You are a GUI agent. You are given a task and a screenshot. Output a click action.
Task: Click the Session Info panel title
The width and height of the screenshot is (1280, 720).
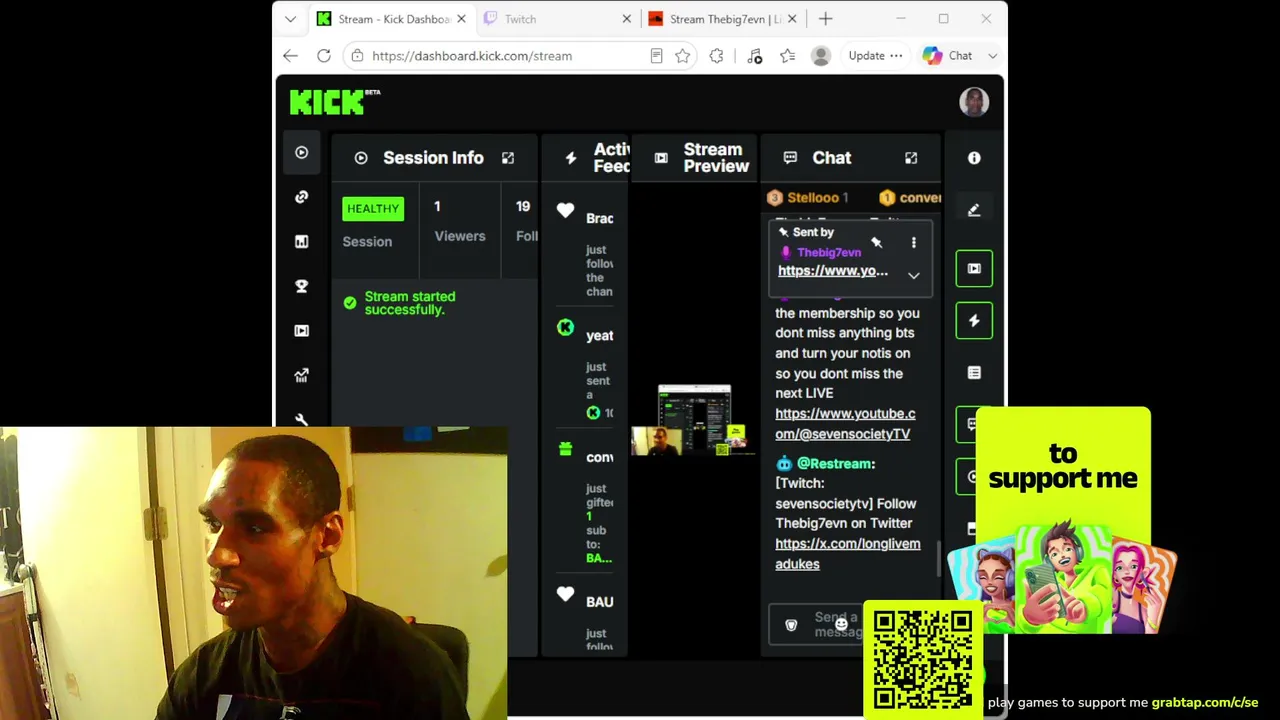click(433, 158)
